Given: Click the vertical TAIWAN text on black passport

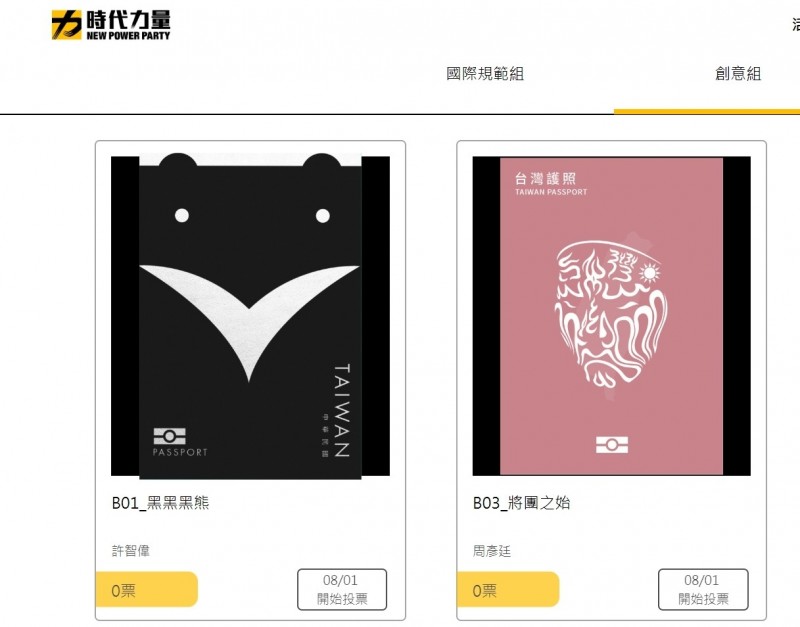Looking at the screenshot, I should pyautogui.click(x=341, y=410).
